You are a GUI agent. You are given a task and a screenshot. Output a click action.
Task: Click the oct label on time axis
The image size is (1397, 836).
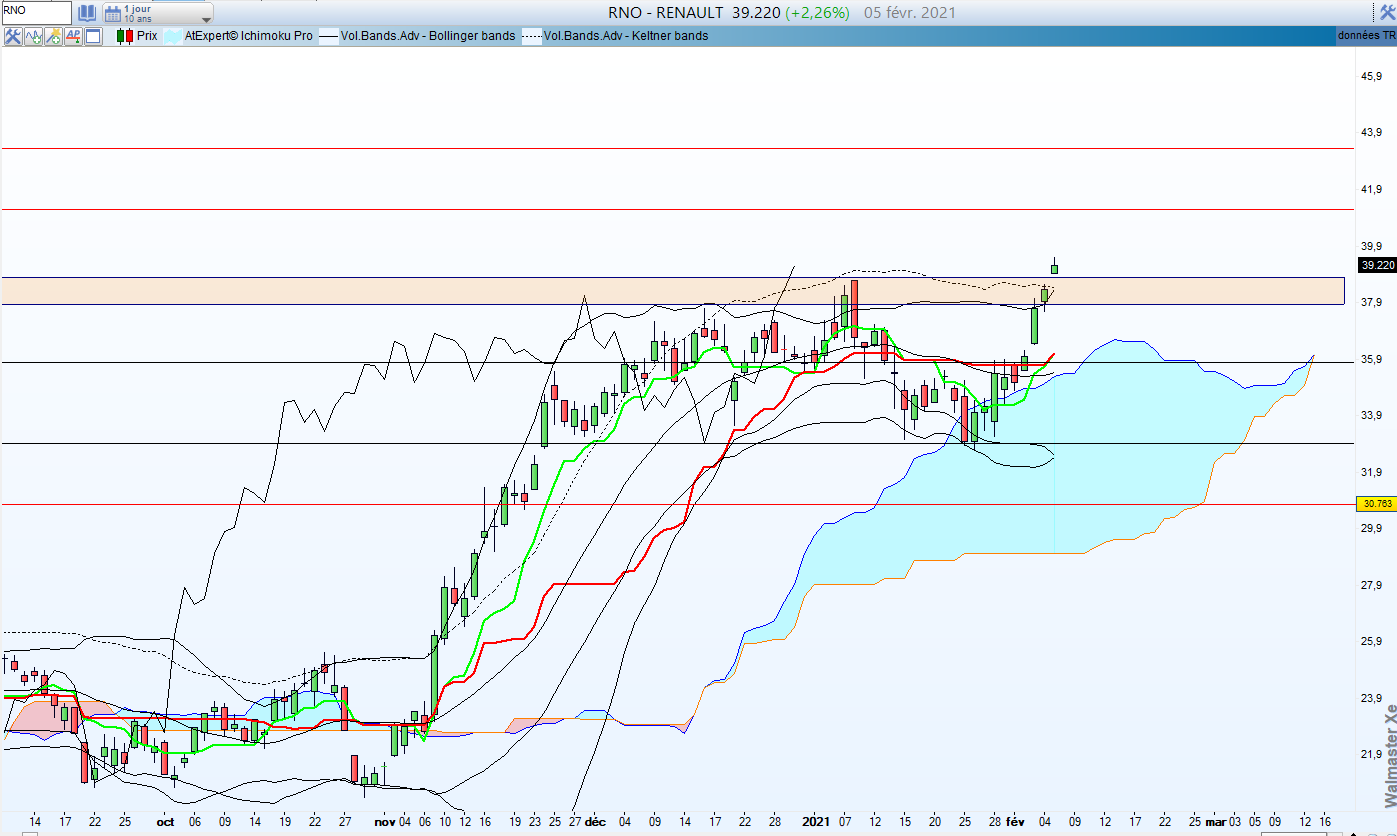point(165,822)
